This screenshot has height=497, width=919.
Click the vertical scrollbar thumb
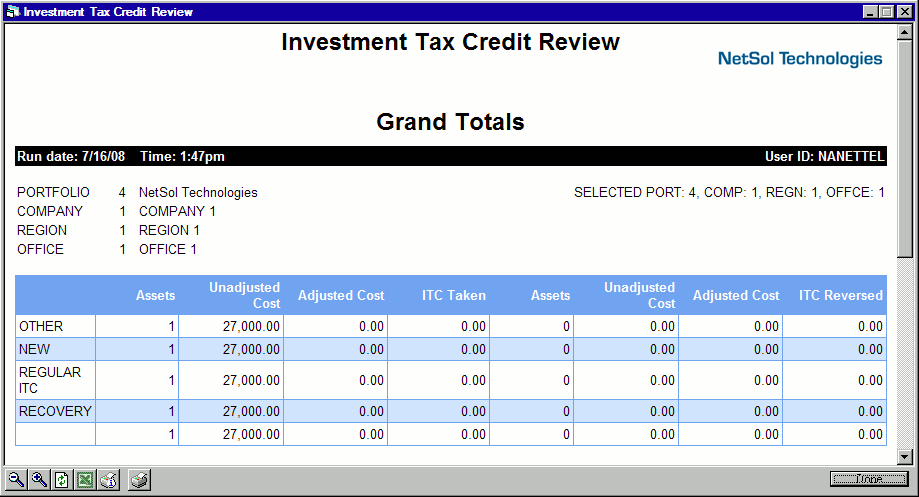[x=905, y=149]
